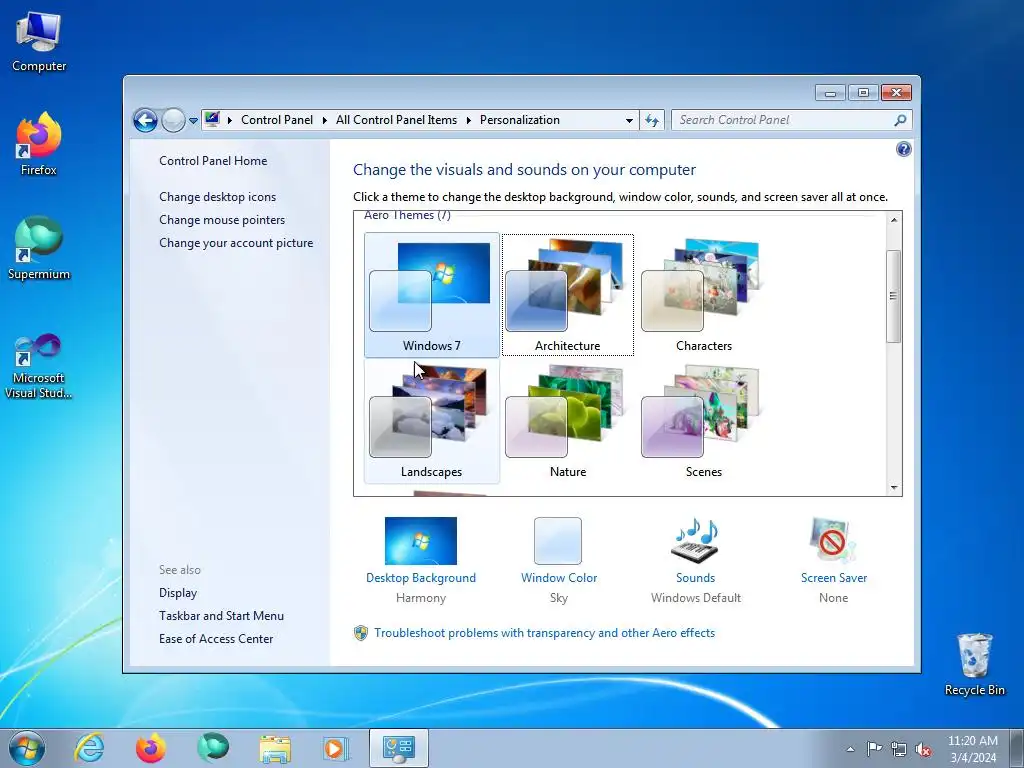Screen dimensions: 1024x768
Task: Launch Windows Media Player from taskbar
Action: [x=336, y=748]
